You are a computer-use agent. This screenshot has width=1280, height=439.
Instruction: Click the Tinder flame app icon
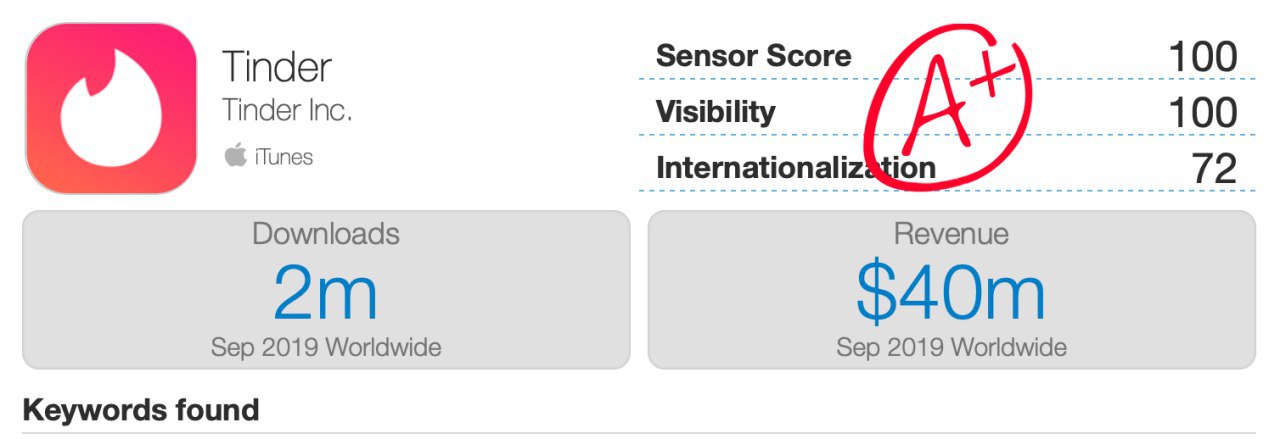(x=110, y=107)
